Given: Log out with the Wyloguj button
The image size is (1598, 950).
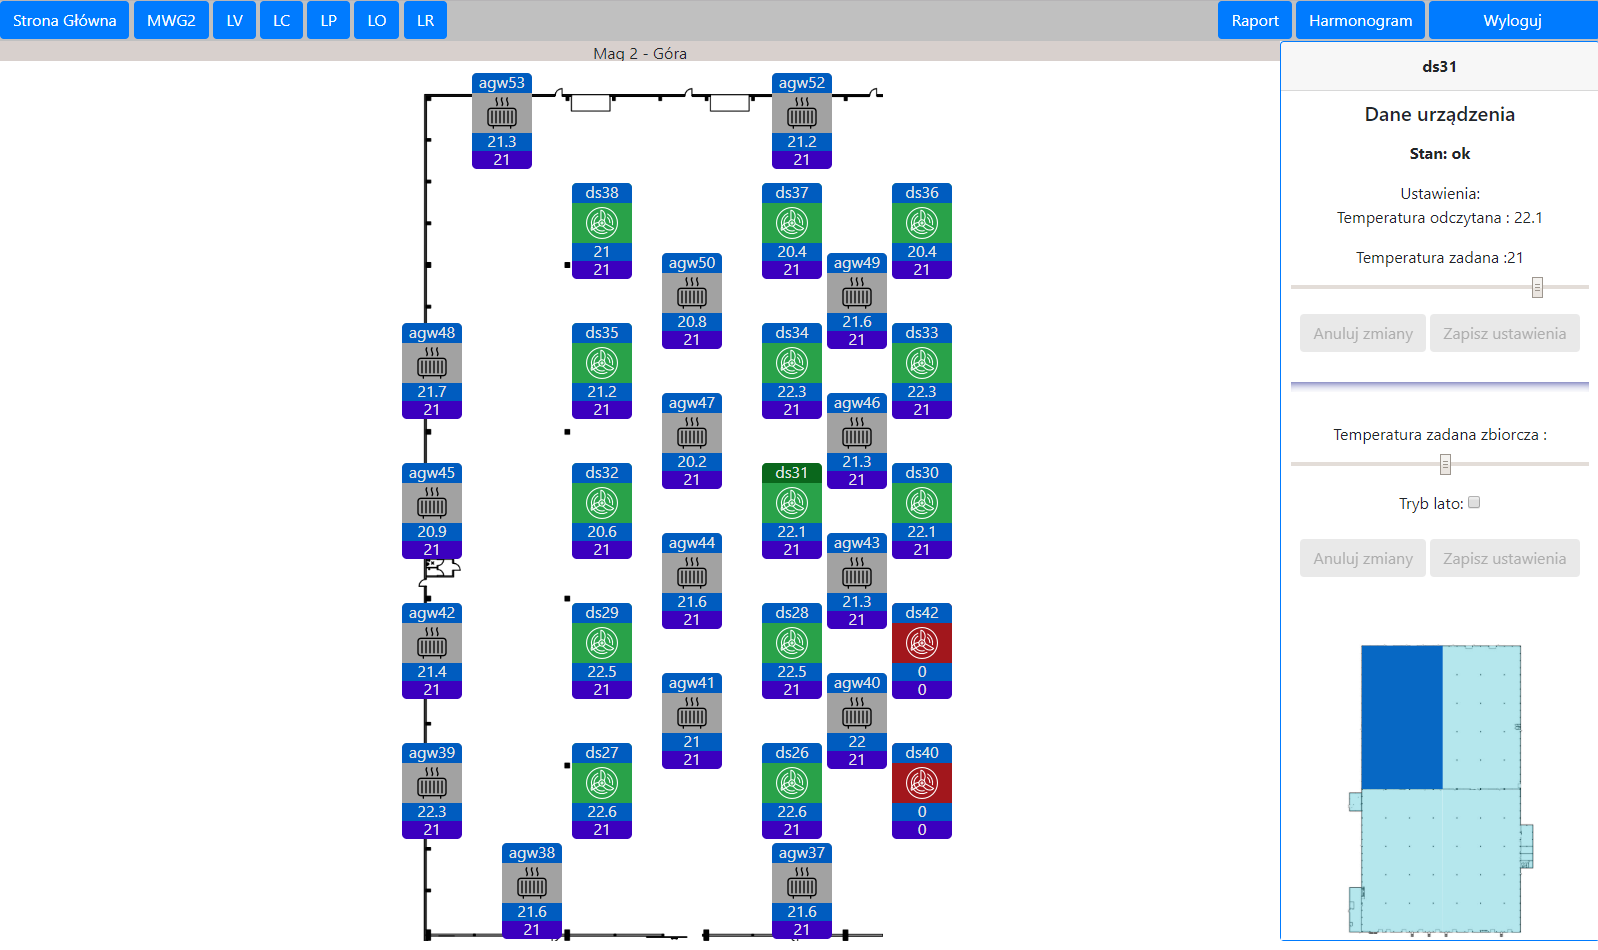Looking at the screenshot, I should pos(1512,20).
